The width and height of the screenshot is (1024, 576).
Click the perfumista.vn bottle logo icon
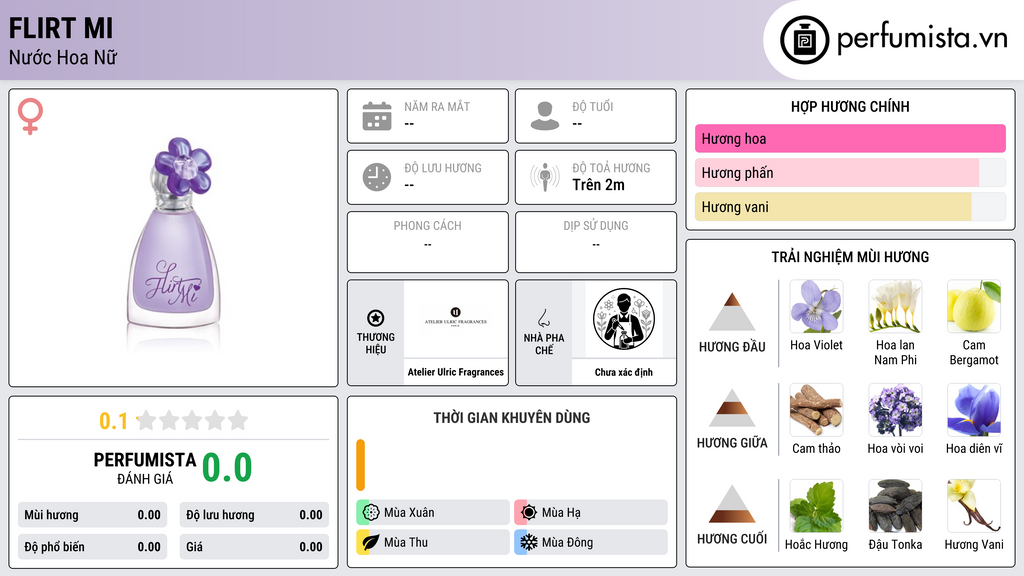coord(804,40)
